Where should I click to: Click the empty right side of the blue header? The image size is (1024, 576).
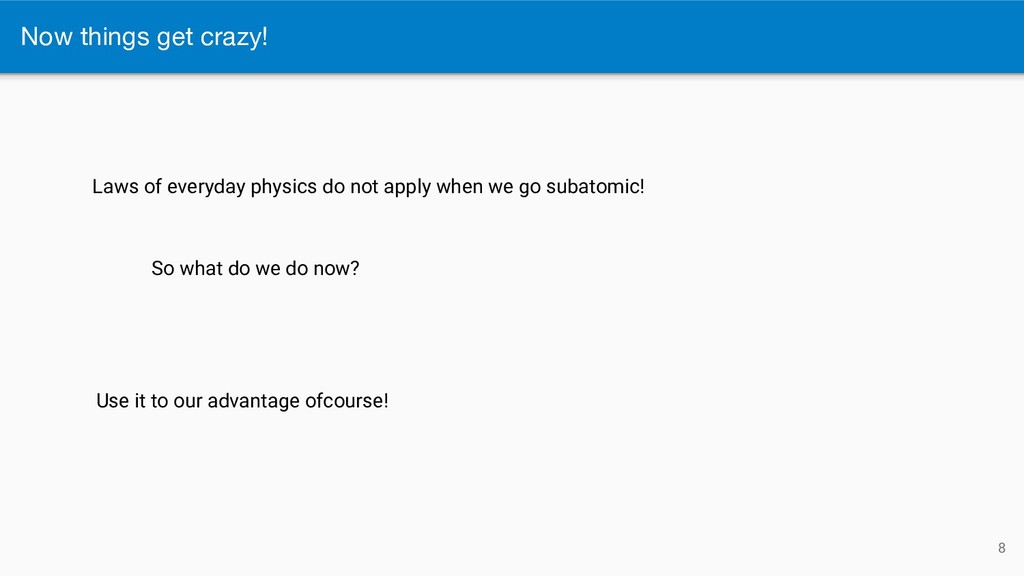pyautogui.click(x=700, y=37)
